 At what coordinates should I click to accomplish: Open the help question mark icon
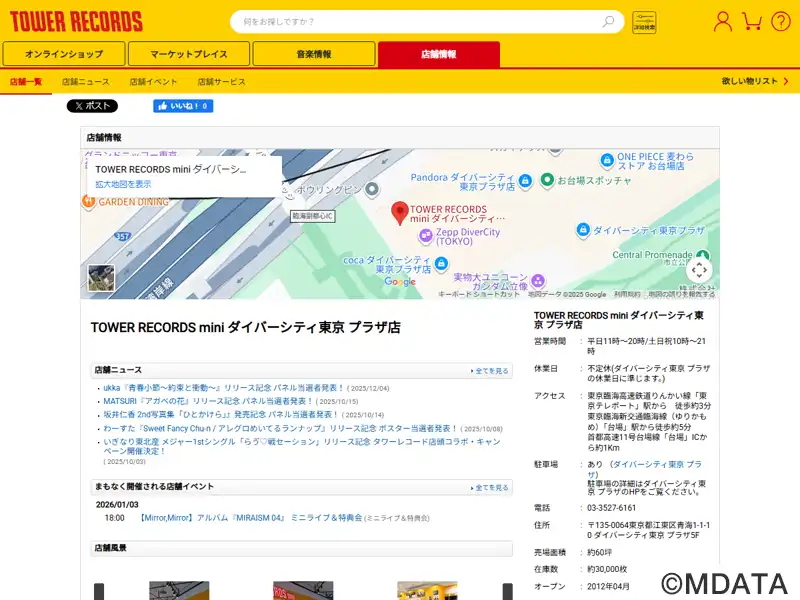pos(781,22)
